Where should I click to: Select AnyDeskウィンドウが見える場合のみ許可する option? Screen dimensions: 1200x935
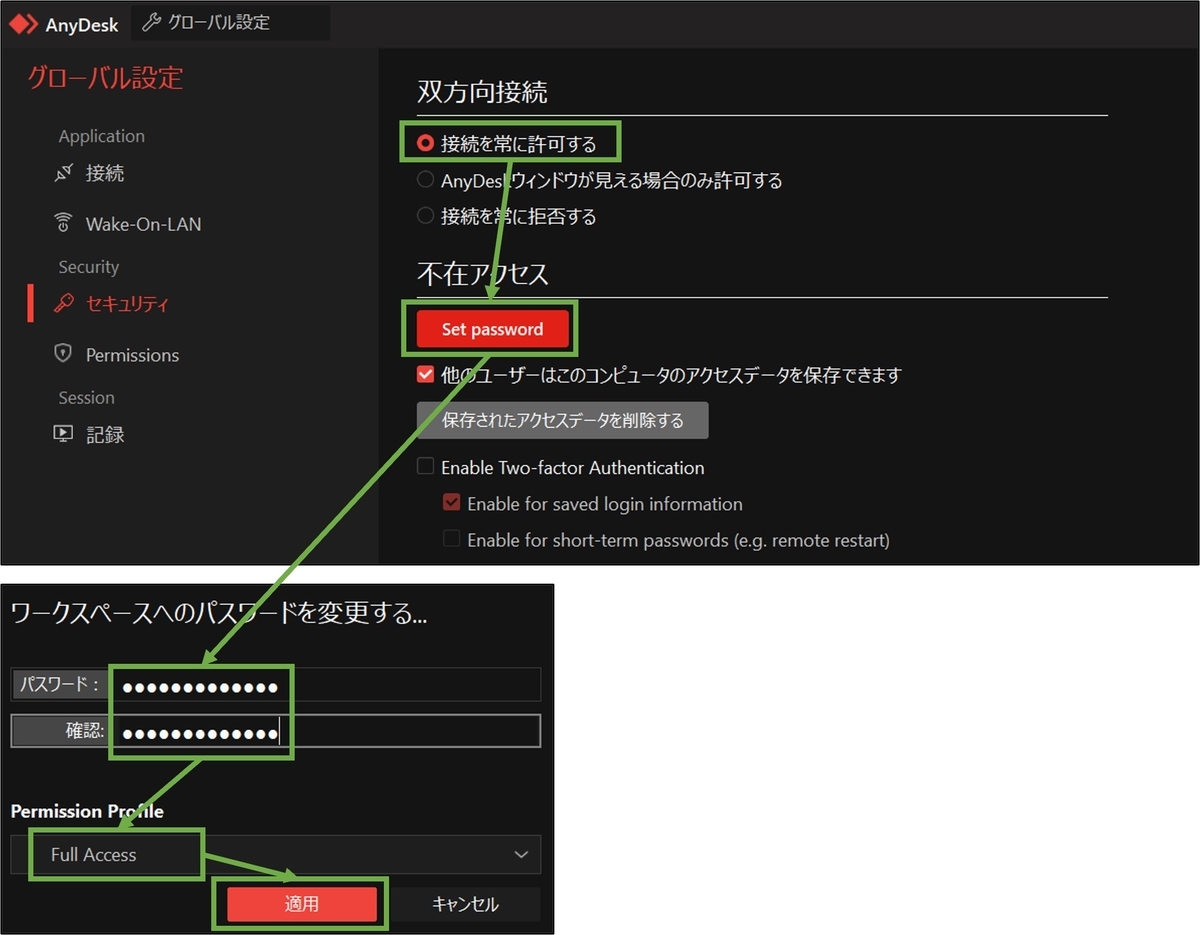pos(425,180)
